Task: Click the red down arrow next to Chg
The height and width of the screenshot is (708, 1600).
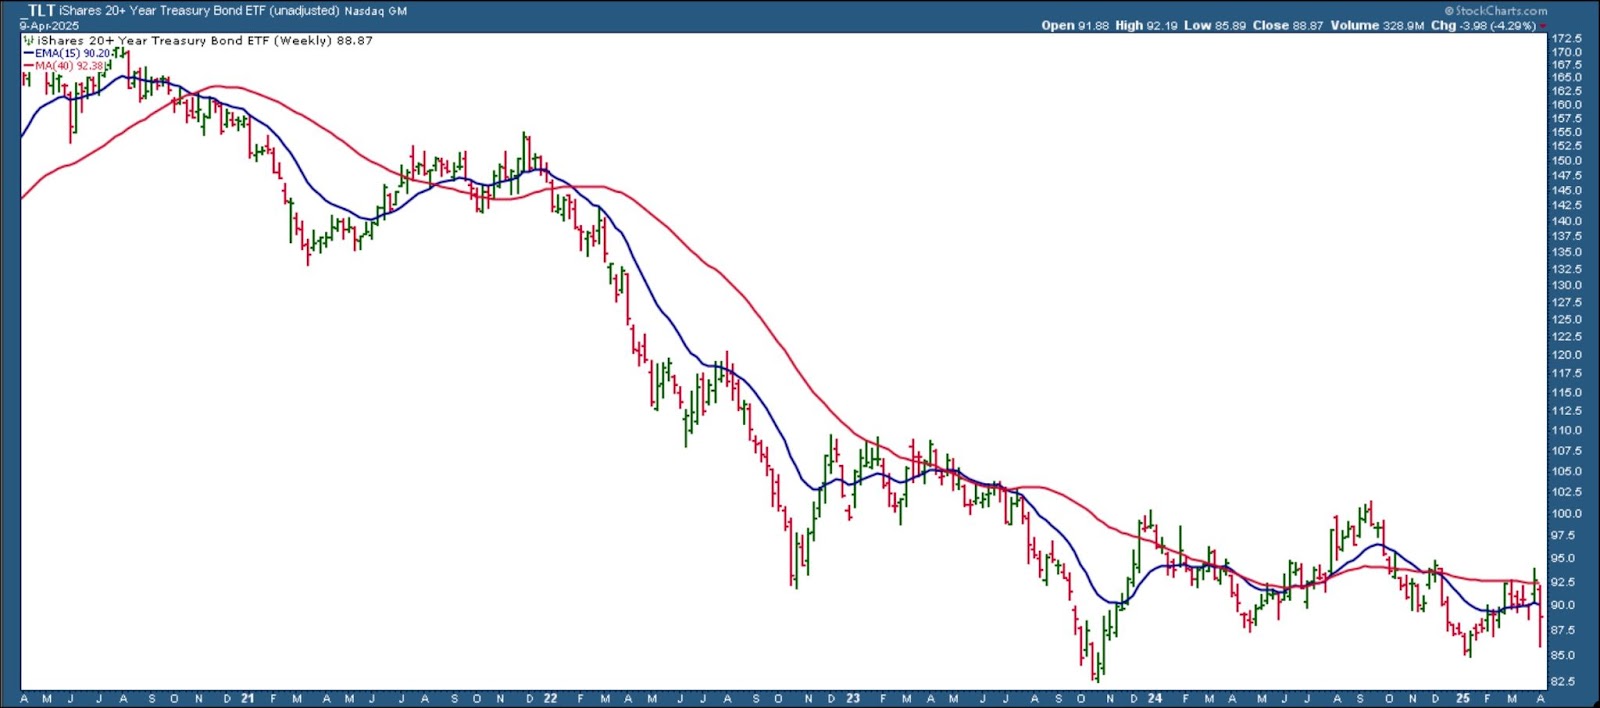Action: coord(1543,26)
